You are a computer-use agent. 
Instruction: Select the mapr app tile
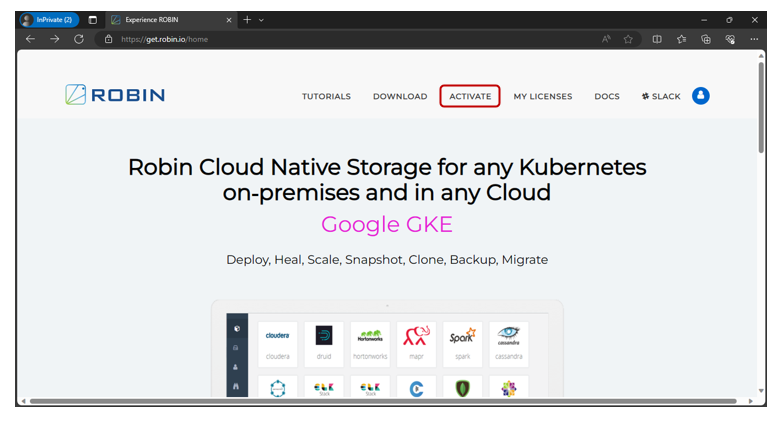tap(416, 344)
